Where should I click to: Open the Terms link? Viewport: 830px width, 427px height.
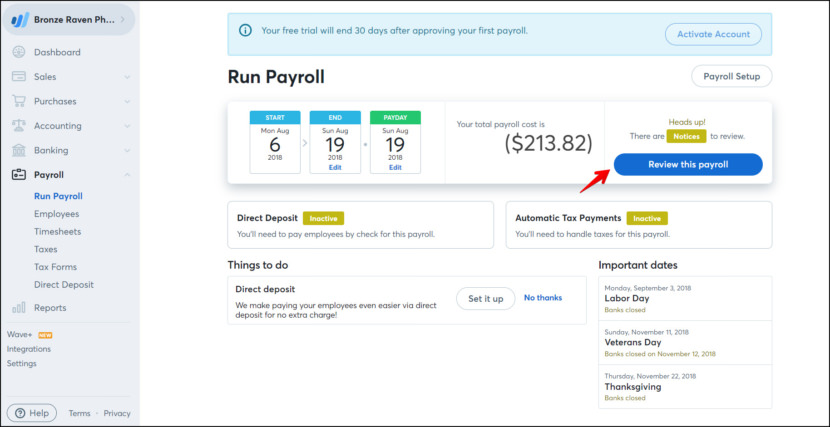79,413
